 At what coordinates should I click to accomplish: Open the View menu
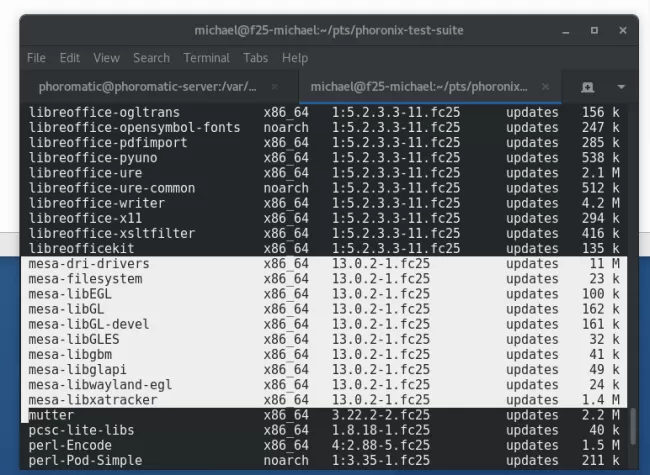pyautogui.click(x=107, y=58)
